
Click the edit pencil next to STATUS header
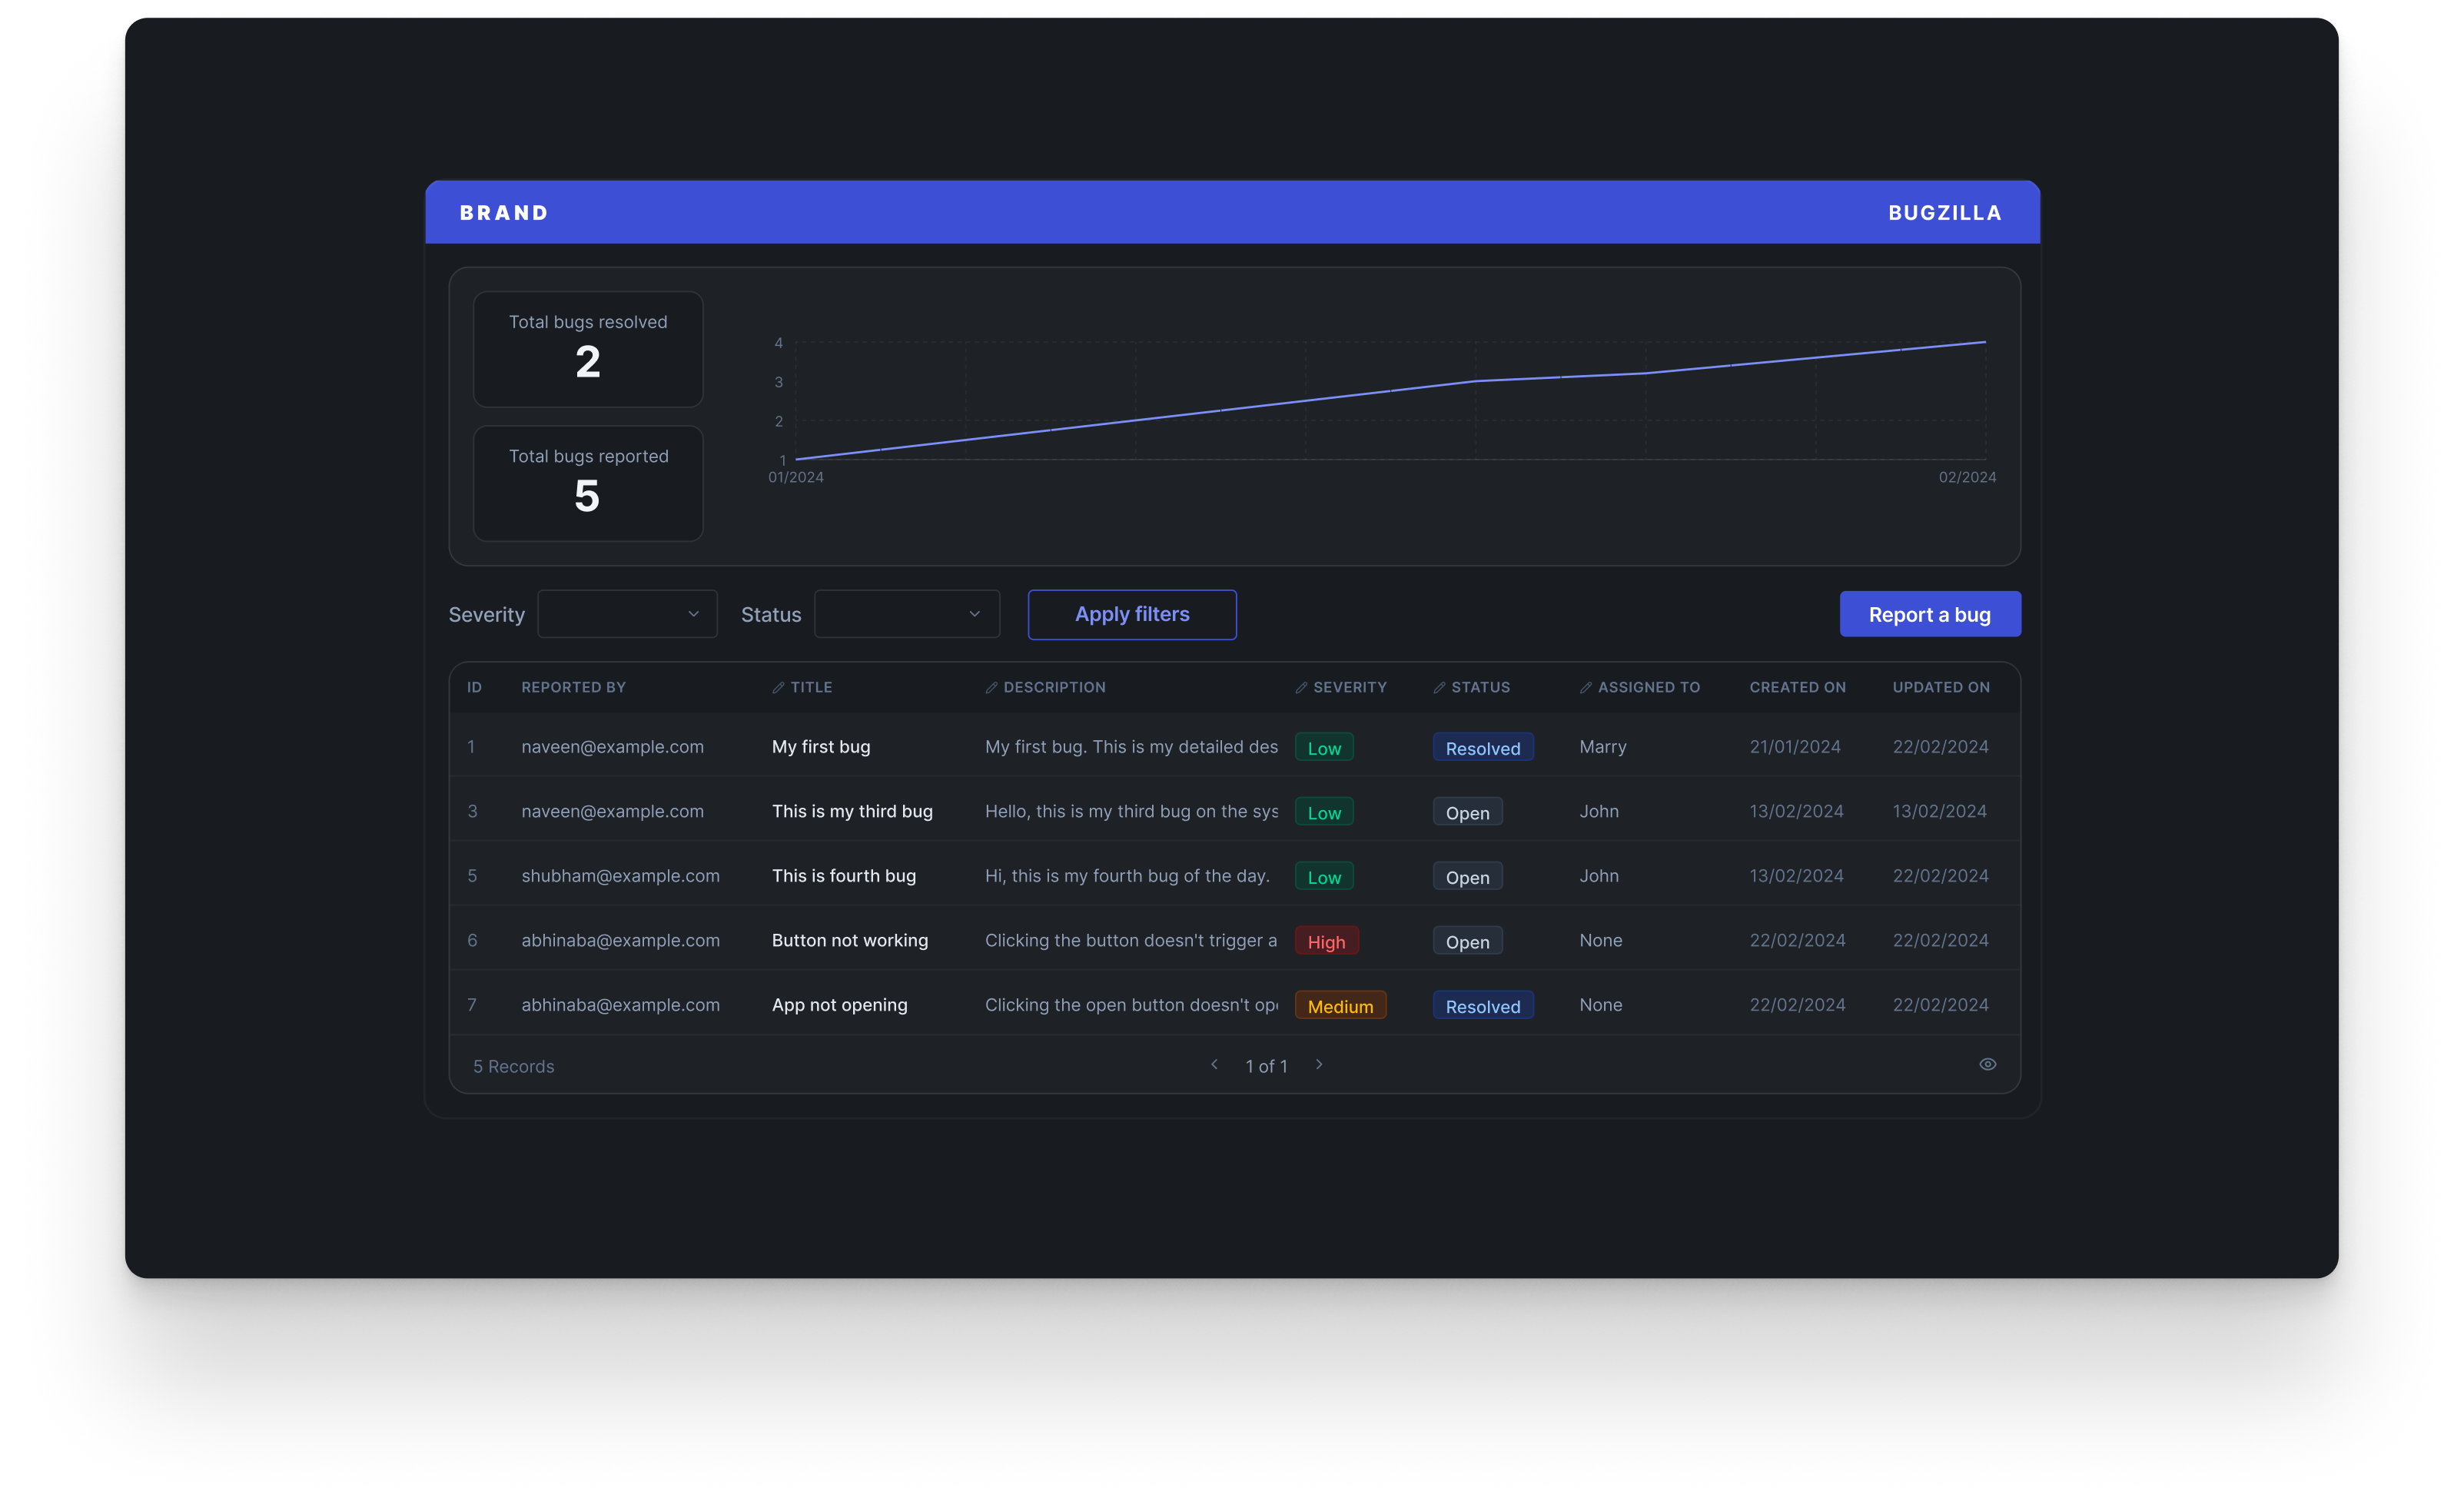(x=1439, y=688)
